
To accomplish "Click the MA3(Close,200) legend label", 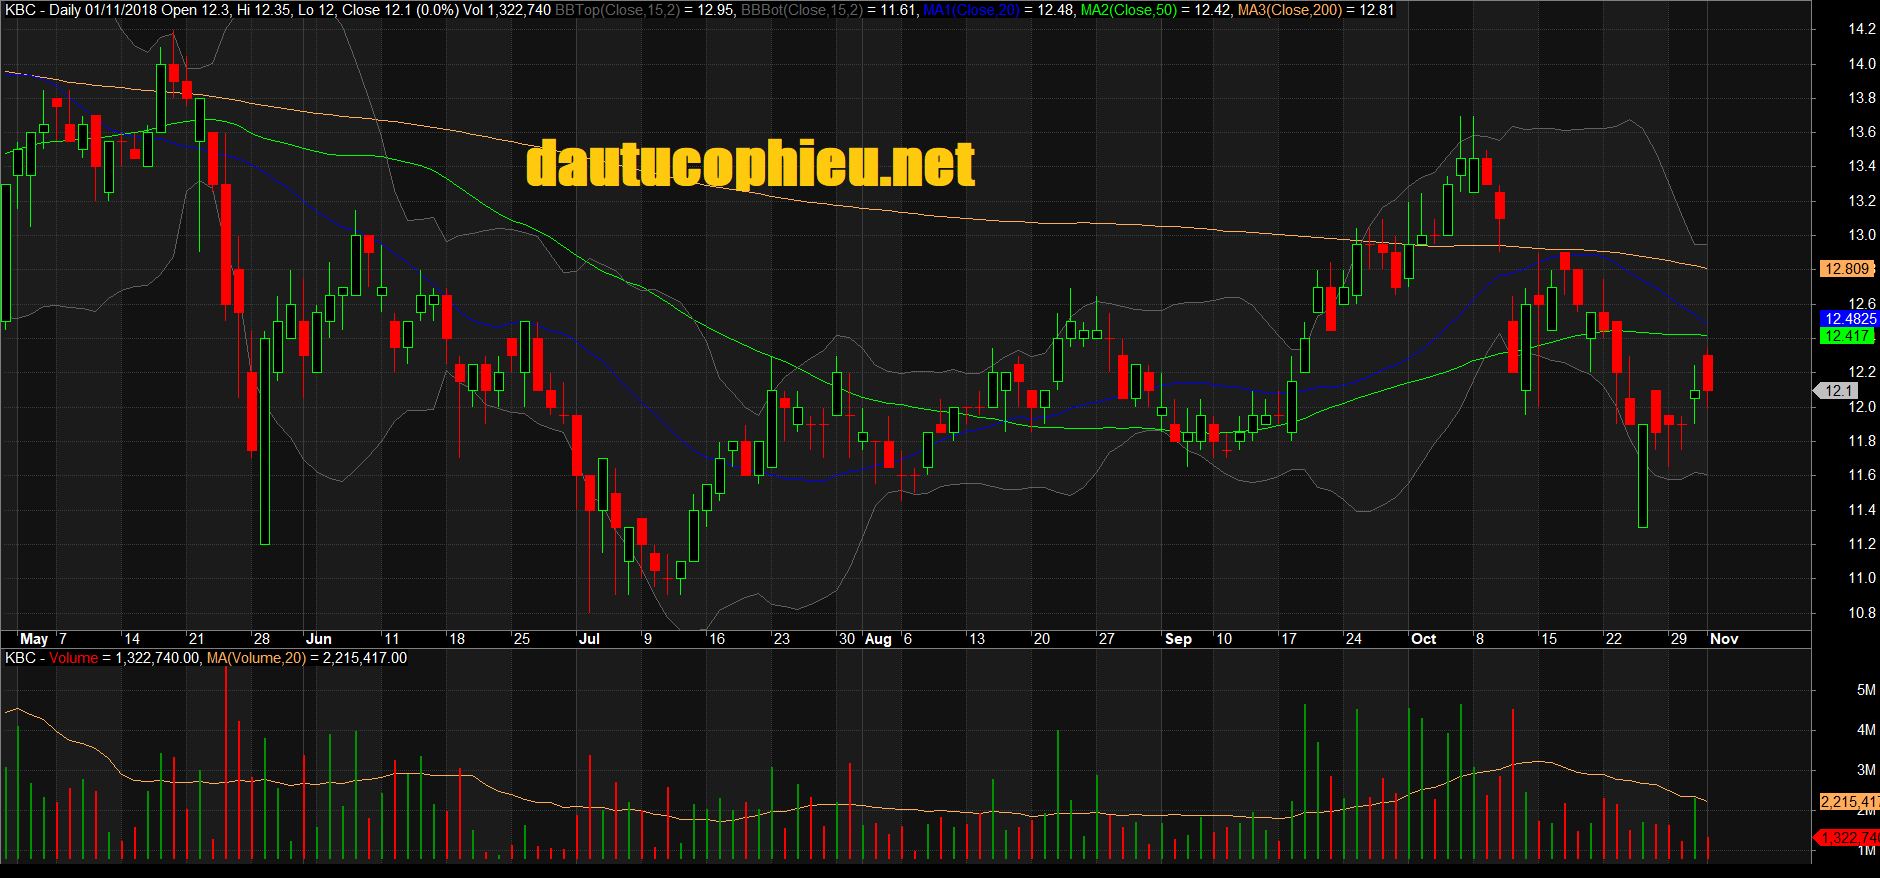I will pyautogui.click(x=1290, y=10).
